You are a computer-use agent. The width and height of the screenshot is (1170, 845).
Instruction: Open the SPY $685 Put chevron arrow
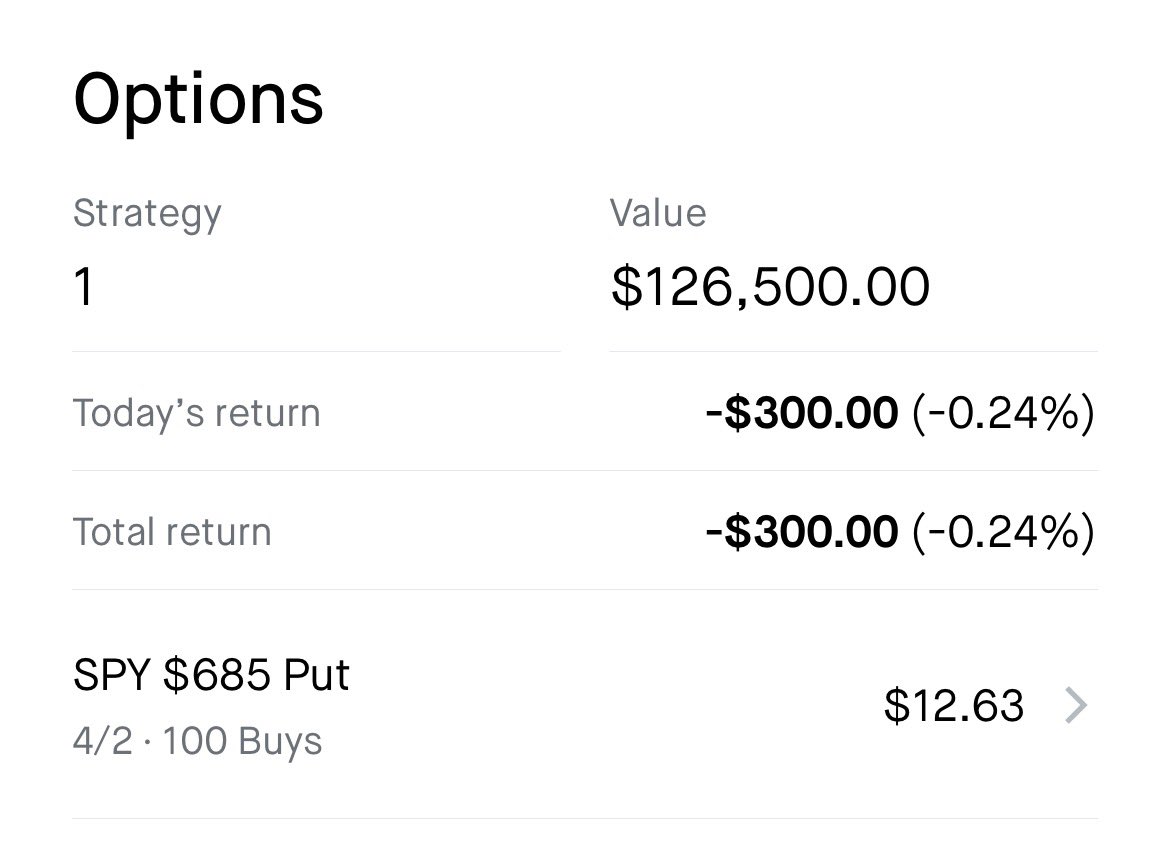pos(1076,706)
